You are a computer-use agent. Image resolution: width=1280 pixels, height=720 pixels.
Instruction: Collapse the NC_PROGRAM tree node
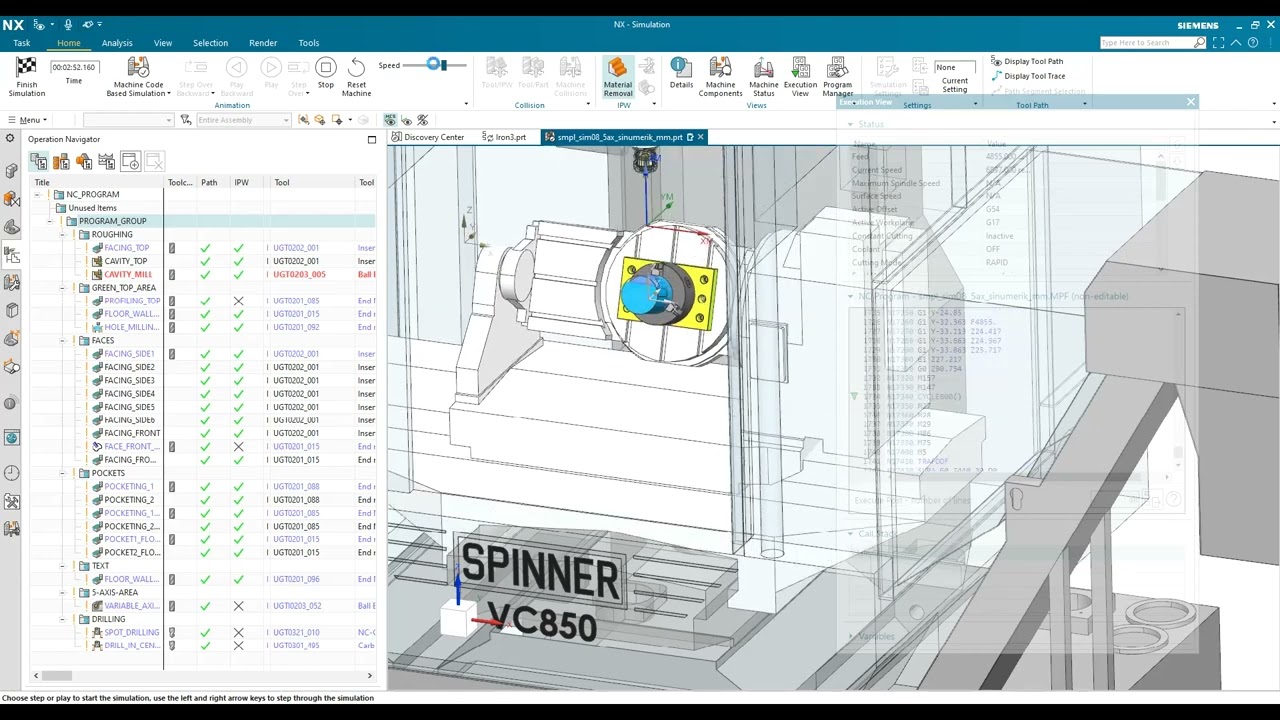coord(37,195)
